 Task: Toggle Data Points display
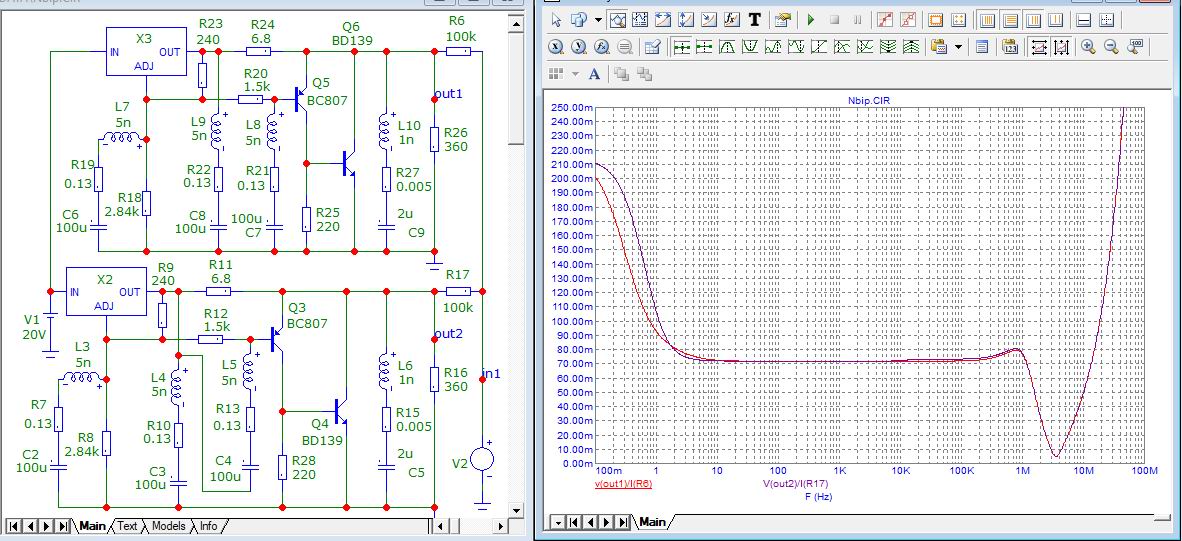(x=885, y=20)
